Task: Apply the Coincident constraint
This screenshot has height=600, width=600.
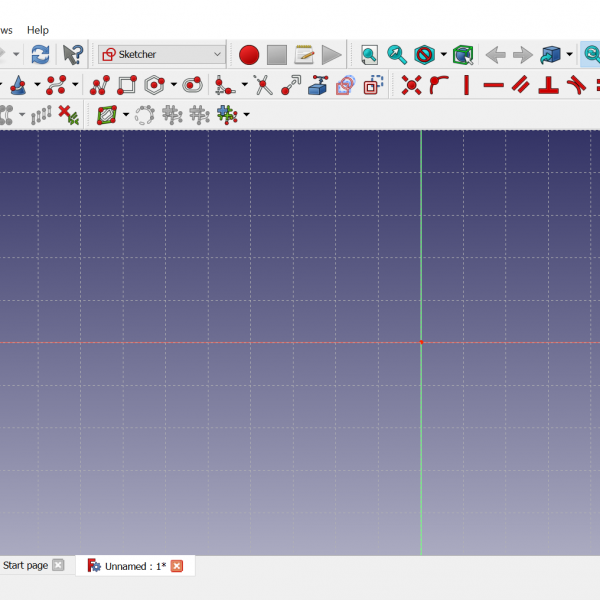Action: (411, 86)
